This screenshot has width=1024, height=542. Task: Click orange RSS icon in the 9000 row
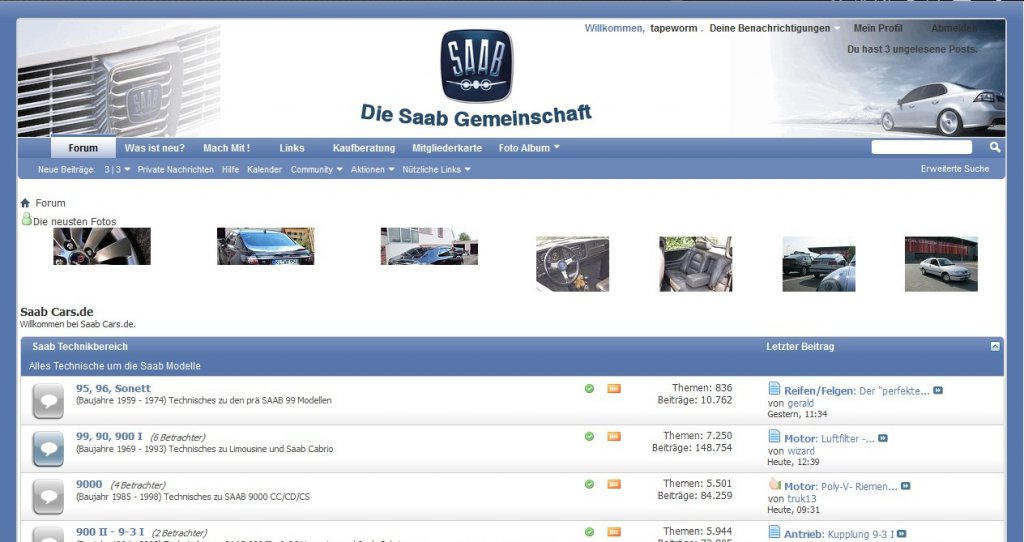614,485
